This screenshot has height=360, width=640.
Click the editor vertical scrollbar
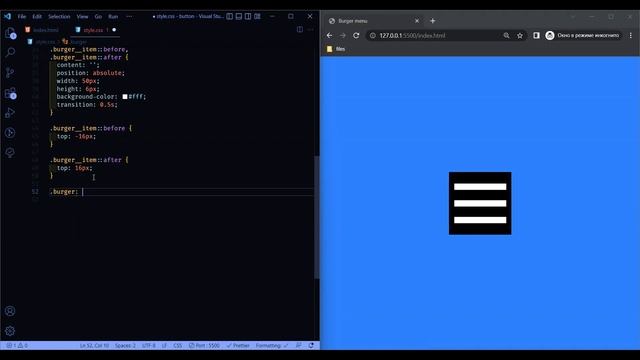point(316,217)
